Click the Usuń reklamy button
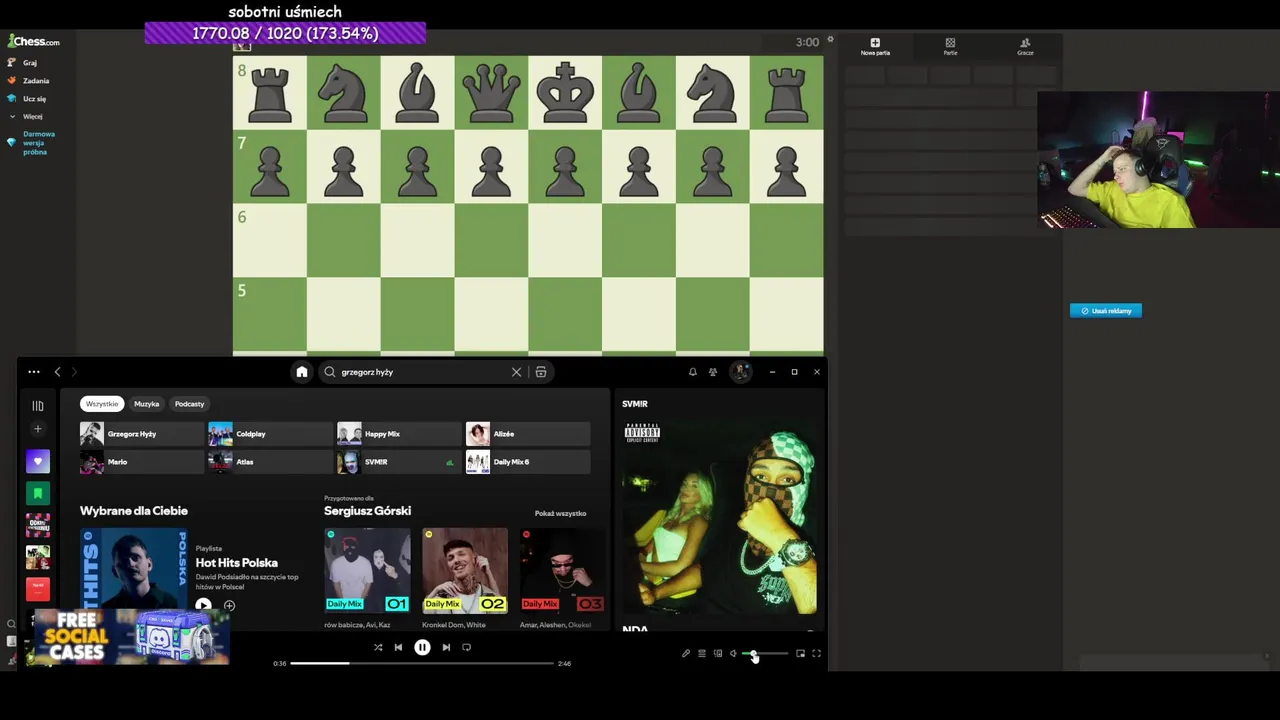The width and height of the screenshot is (1280, 720). (x=1106, y=311)
